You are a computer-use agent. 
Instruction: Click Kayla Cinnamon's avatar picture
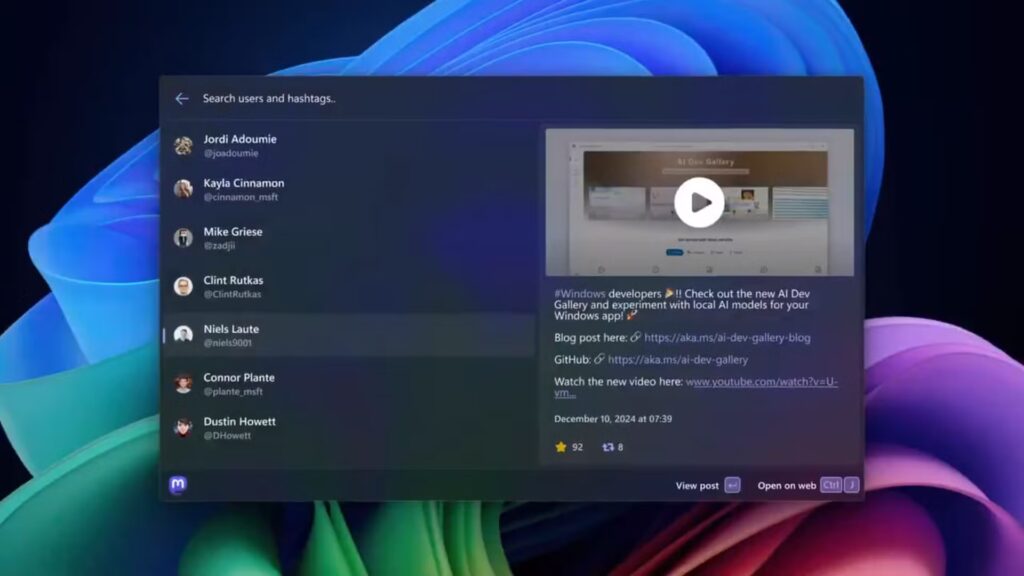point(186,189)
